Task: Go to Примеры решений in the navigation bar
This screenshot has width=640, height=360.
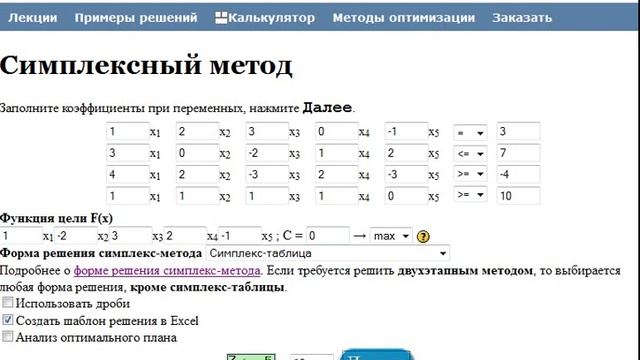Action: pyautogui.click(x=136, y=18)
